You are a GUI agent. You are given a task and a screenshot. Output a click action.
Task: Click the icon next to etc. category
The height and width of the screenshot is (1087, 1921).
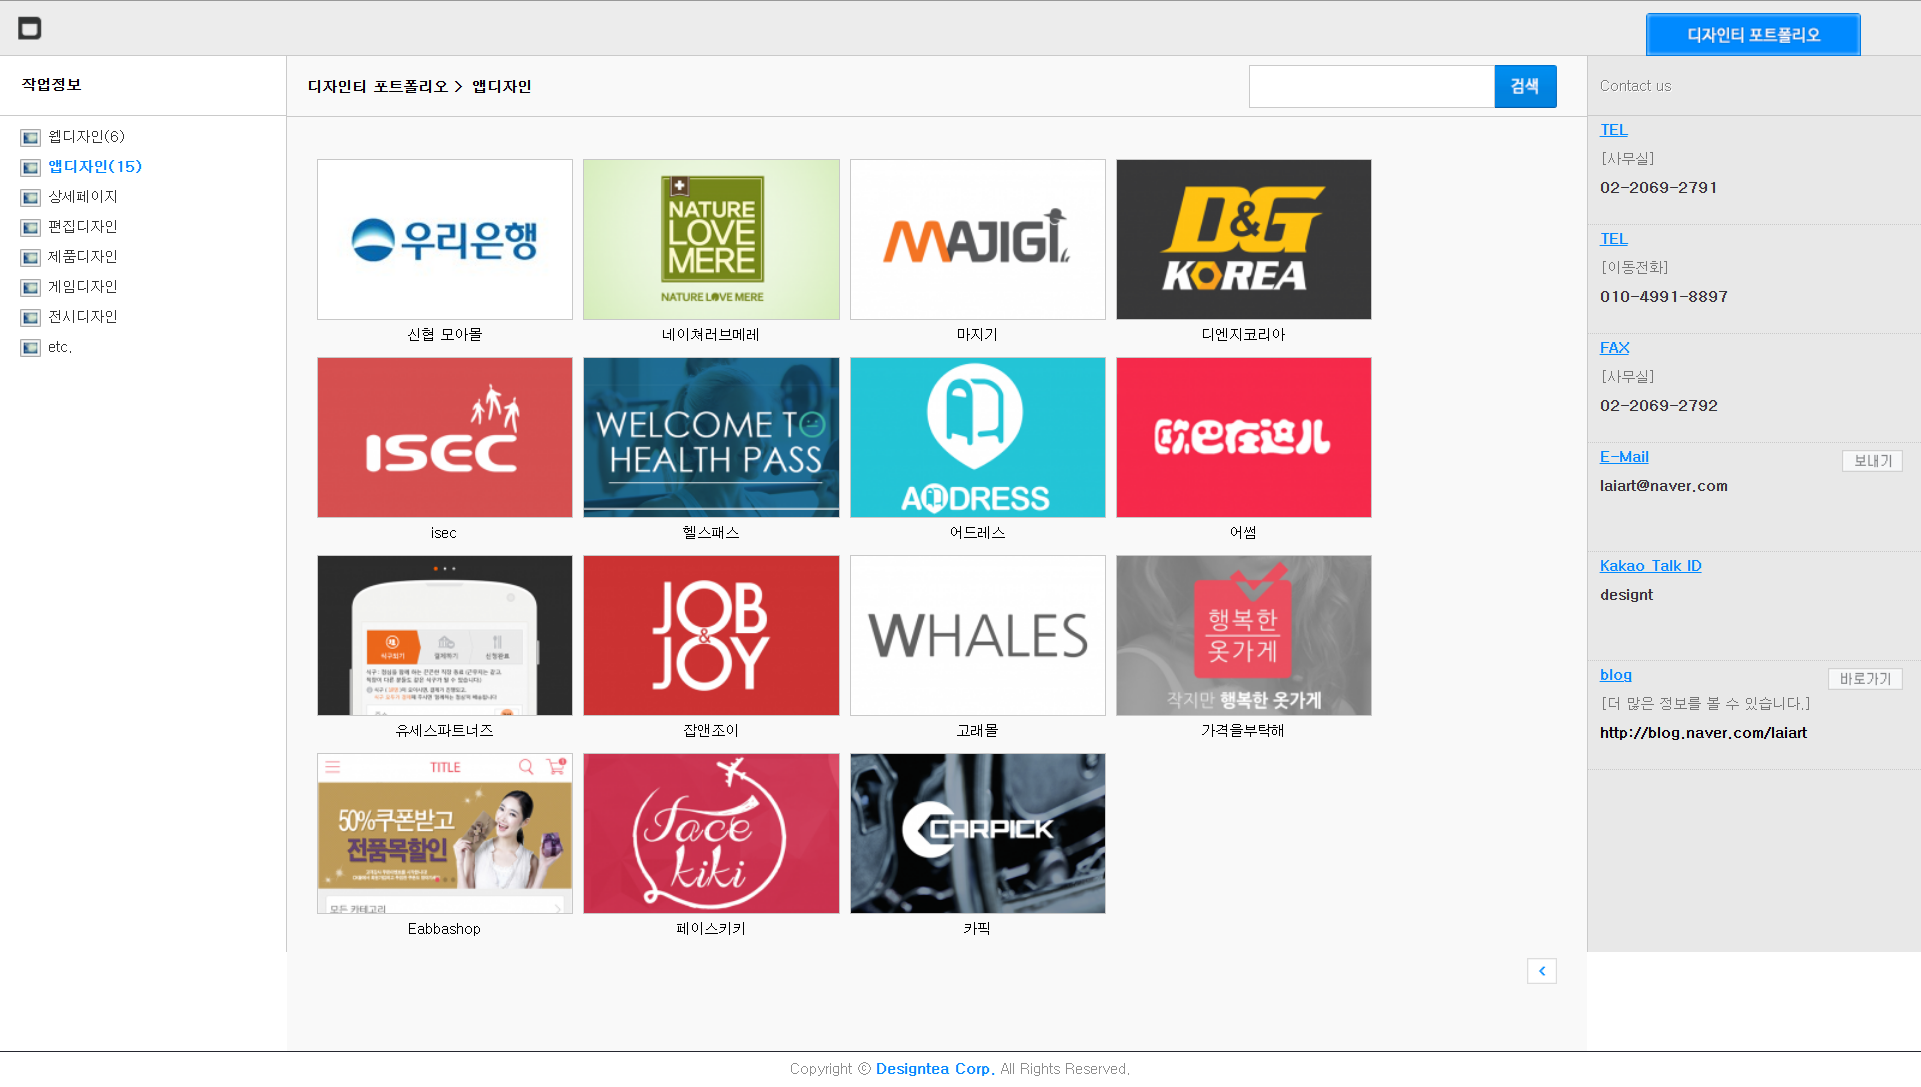click(31, 347)
